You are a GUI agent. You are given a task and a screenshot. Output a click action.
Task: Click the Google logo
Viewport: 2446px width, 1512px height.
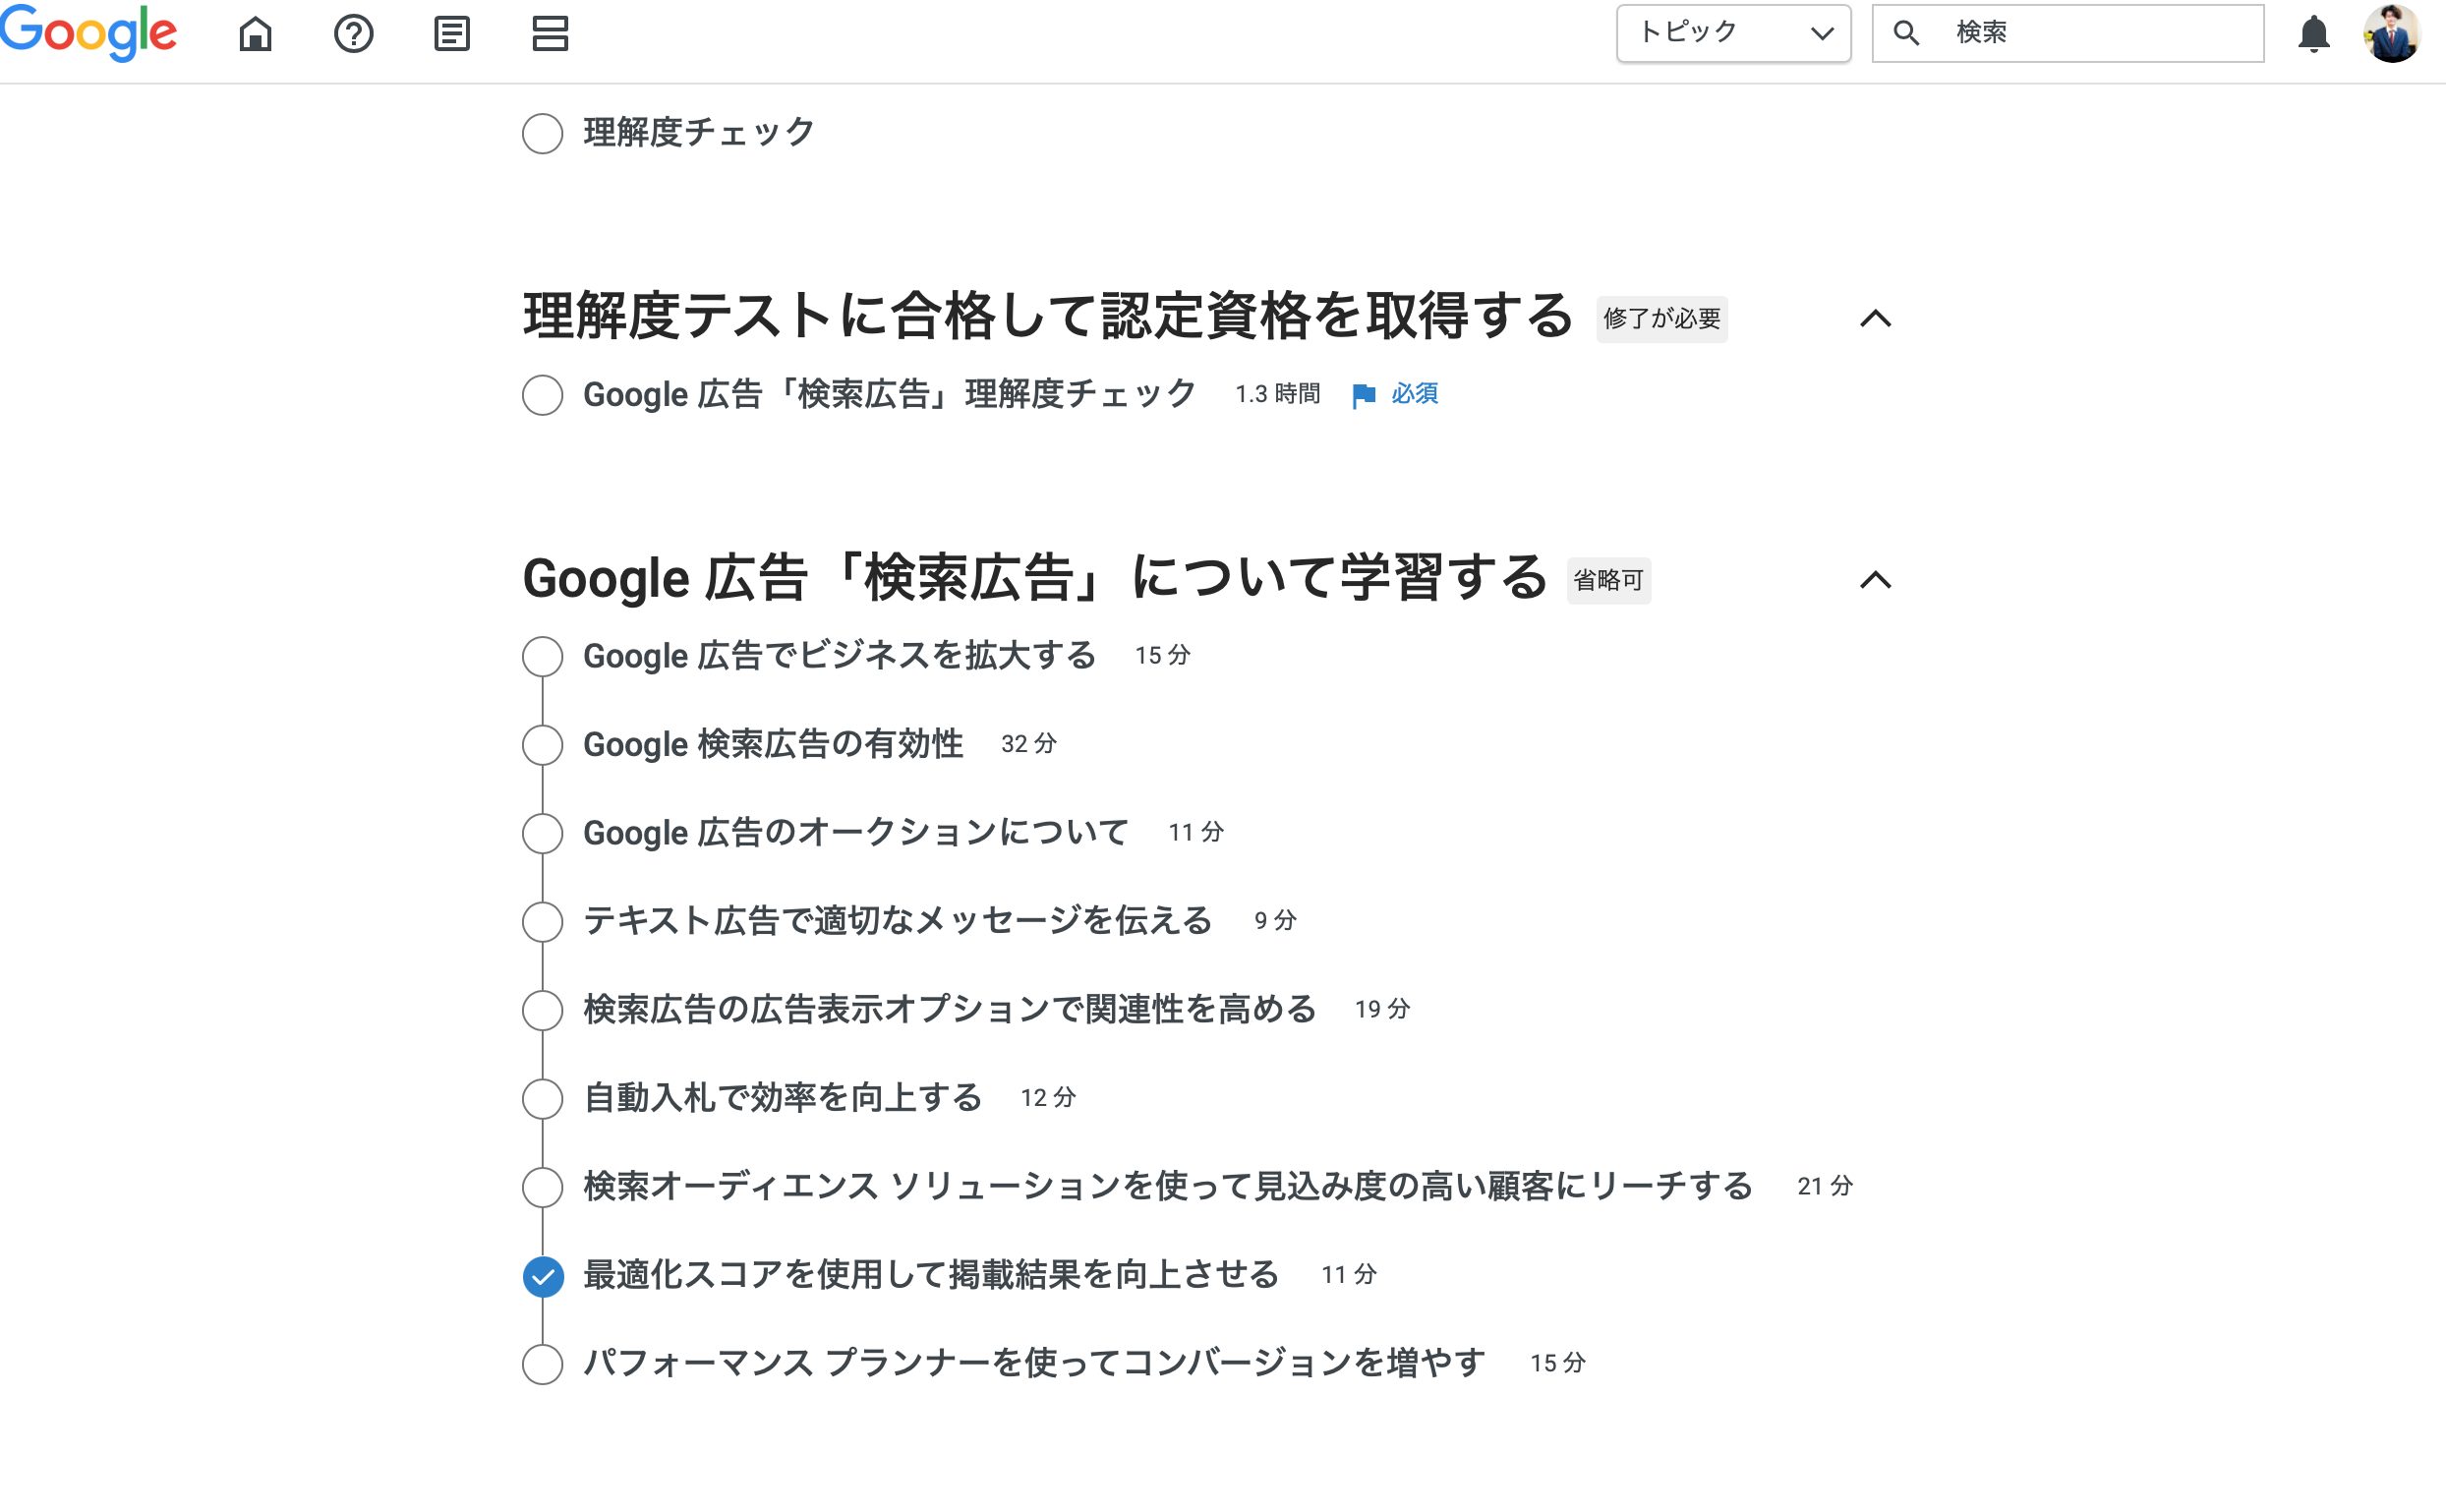point(88,33)
